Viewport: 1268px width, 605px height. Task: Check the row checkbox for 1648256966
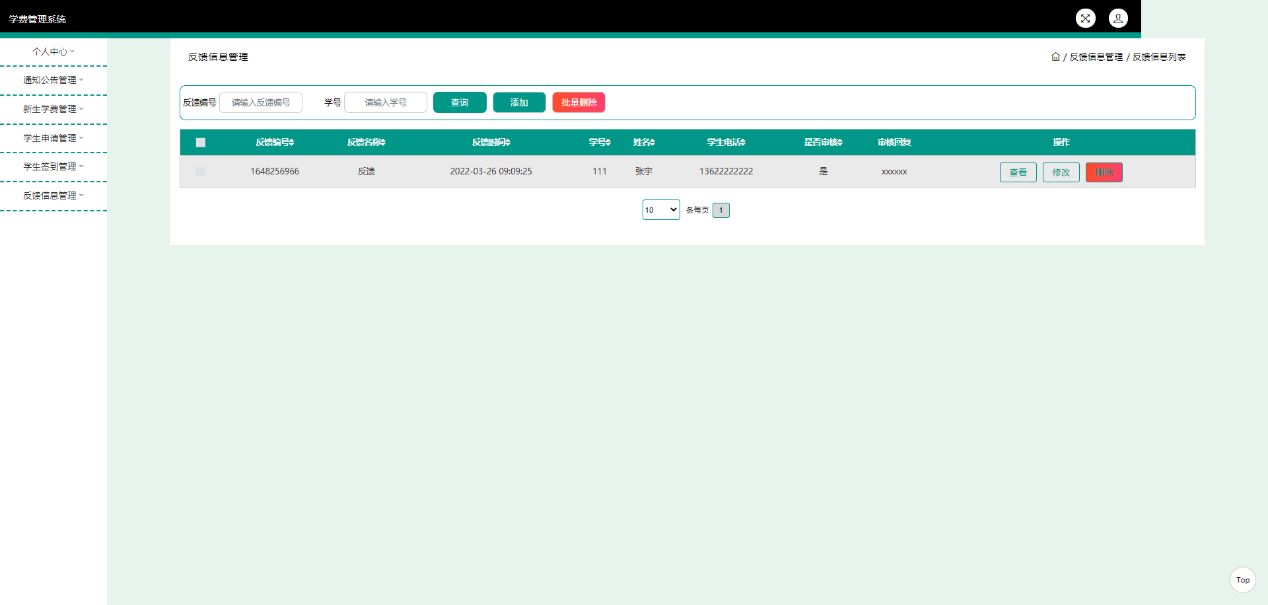pos(200,172)
